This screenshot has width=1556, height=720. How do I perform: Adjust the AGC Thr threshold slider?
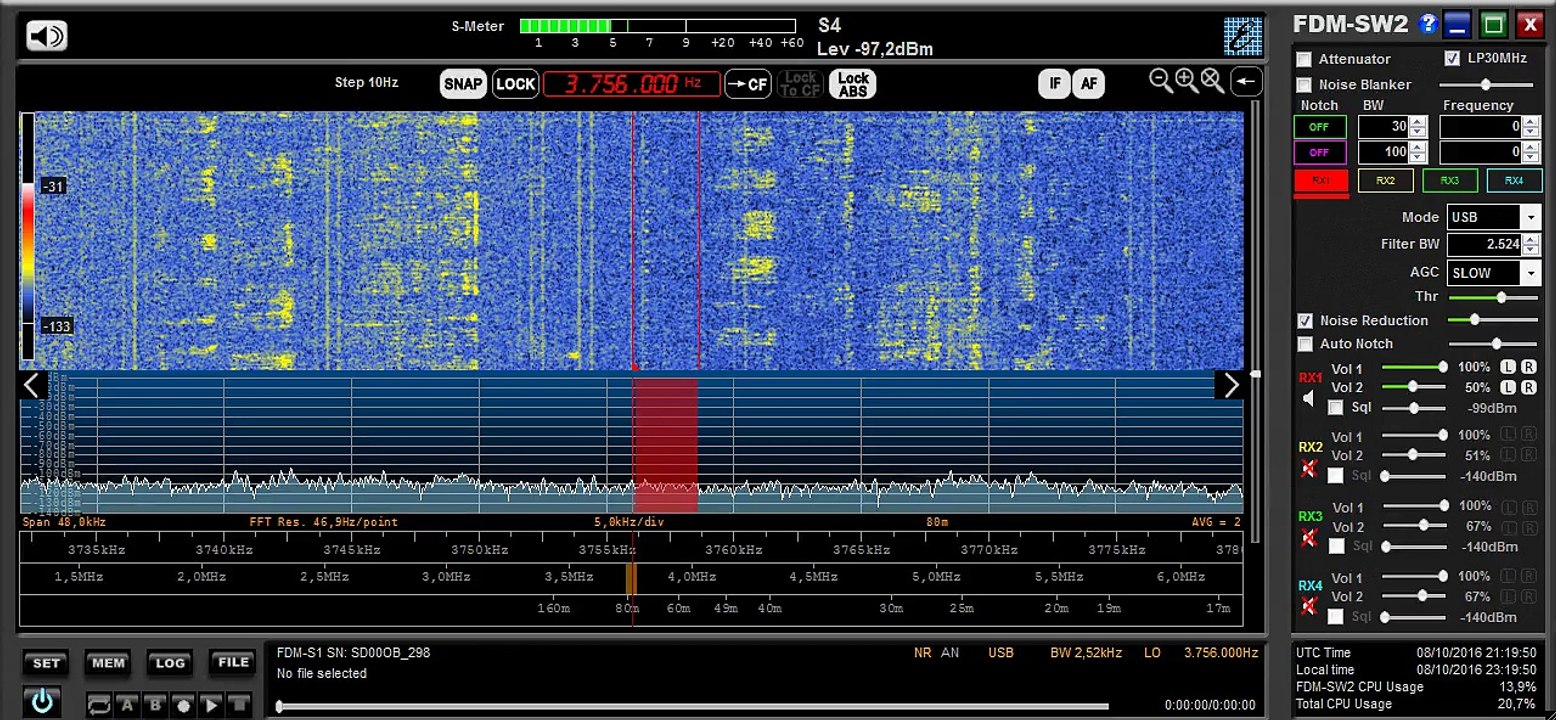[x=1493, y=297]
